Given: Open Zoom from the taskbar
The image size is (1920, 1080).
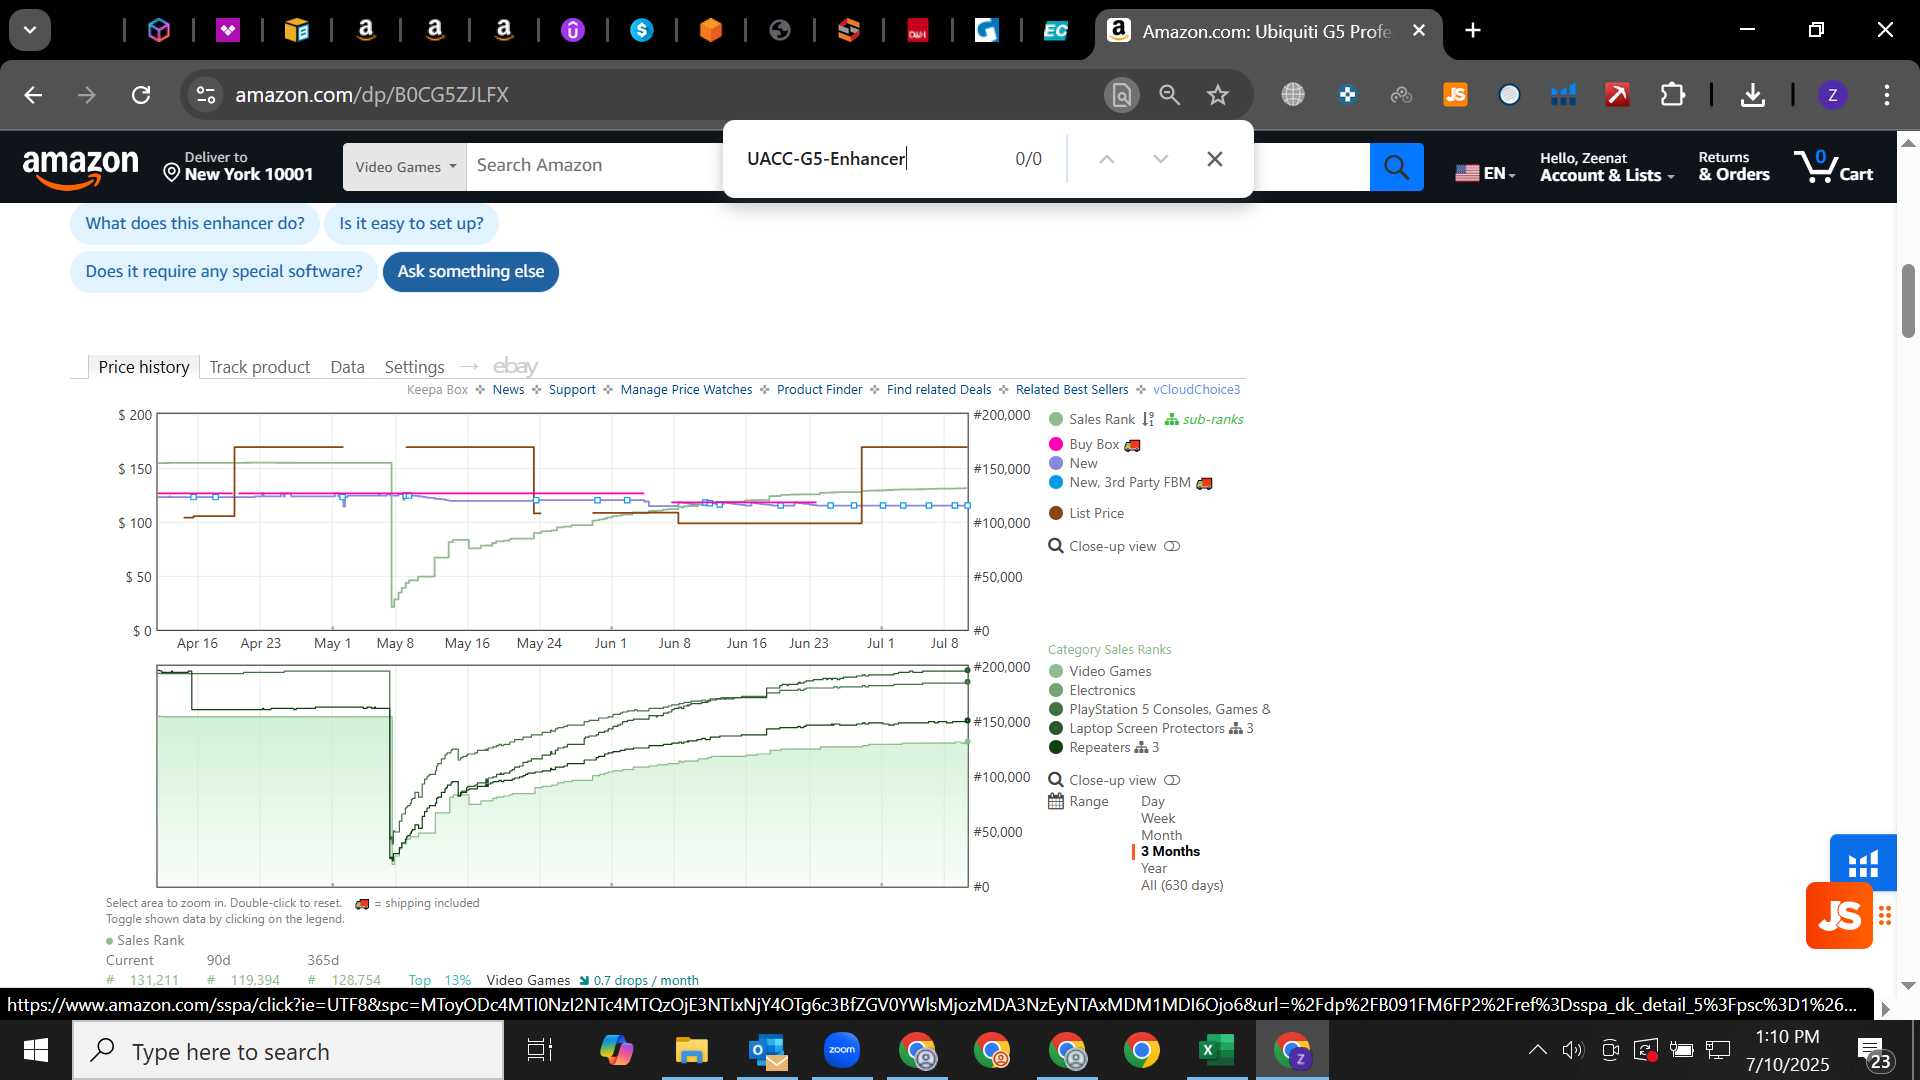Looking at the screenshot, I should (842, 1051).
